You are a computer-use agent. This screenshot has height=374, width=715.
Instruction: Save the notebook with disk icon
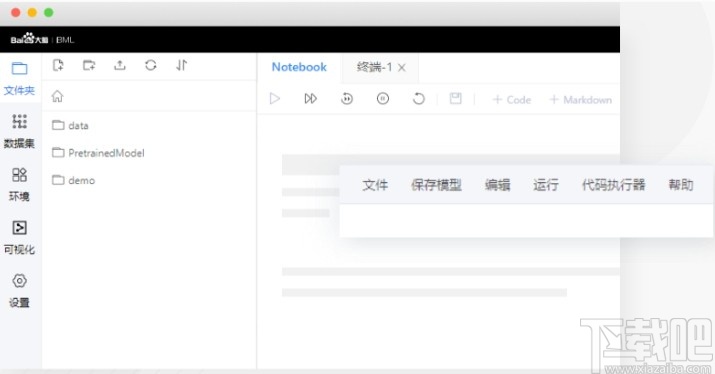pyautogui.click(x=456, y=99)
